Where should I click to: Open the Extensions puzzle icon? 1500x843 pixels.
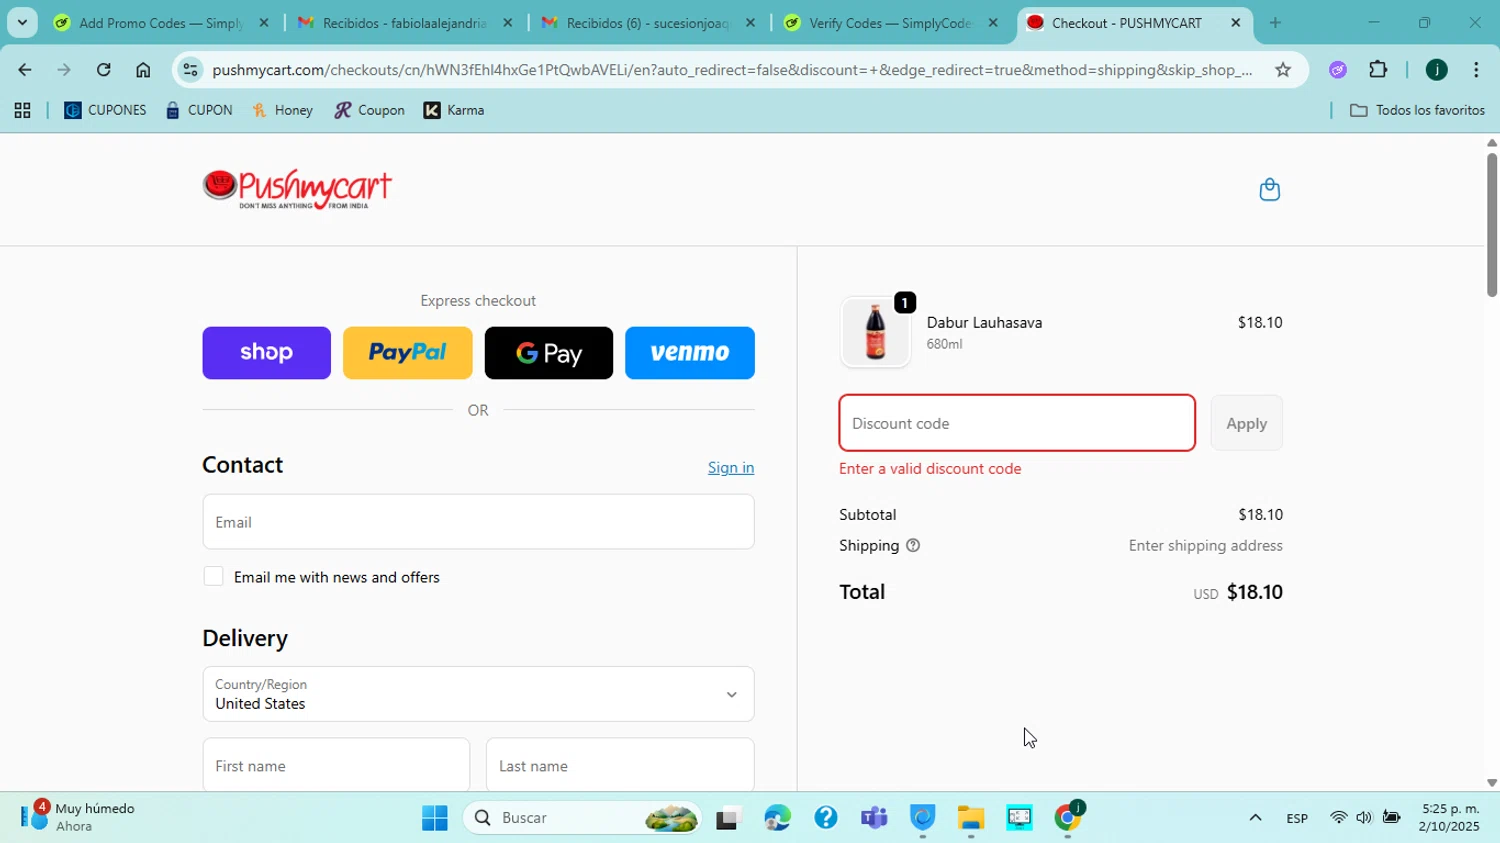[x=1378, y=70]
